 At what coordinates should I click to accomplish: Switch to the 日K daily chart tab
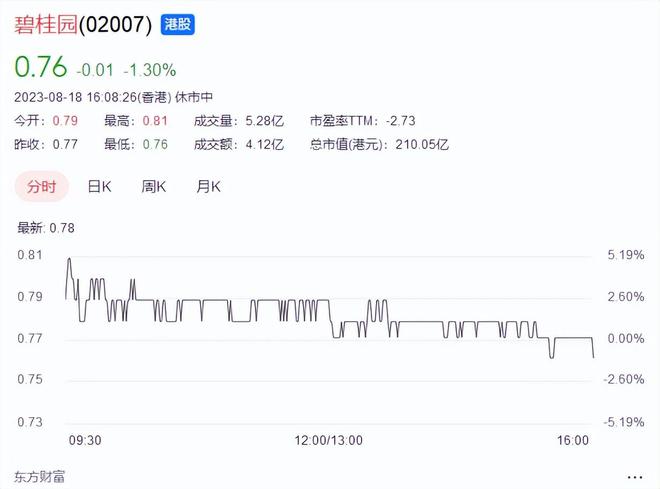click(99, 186)
